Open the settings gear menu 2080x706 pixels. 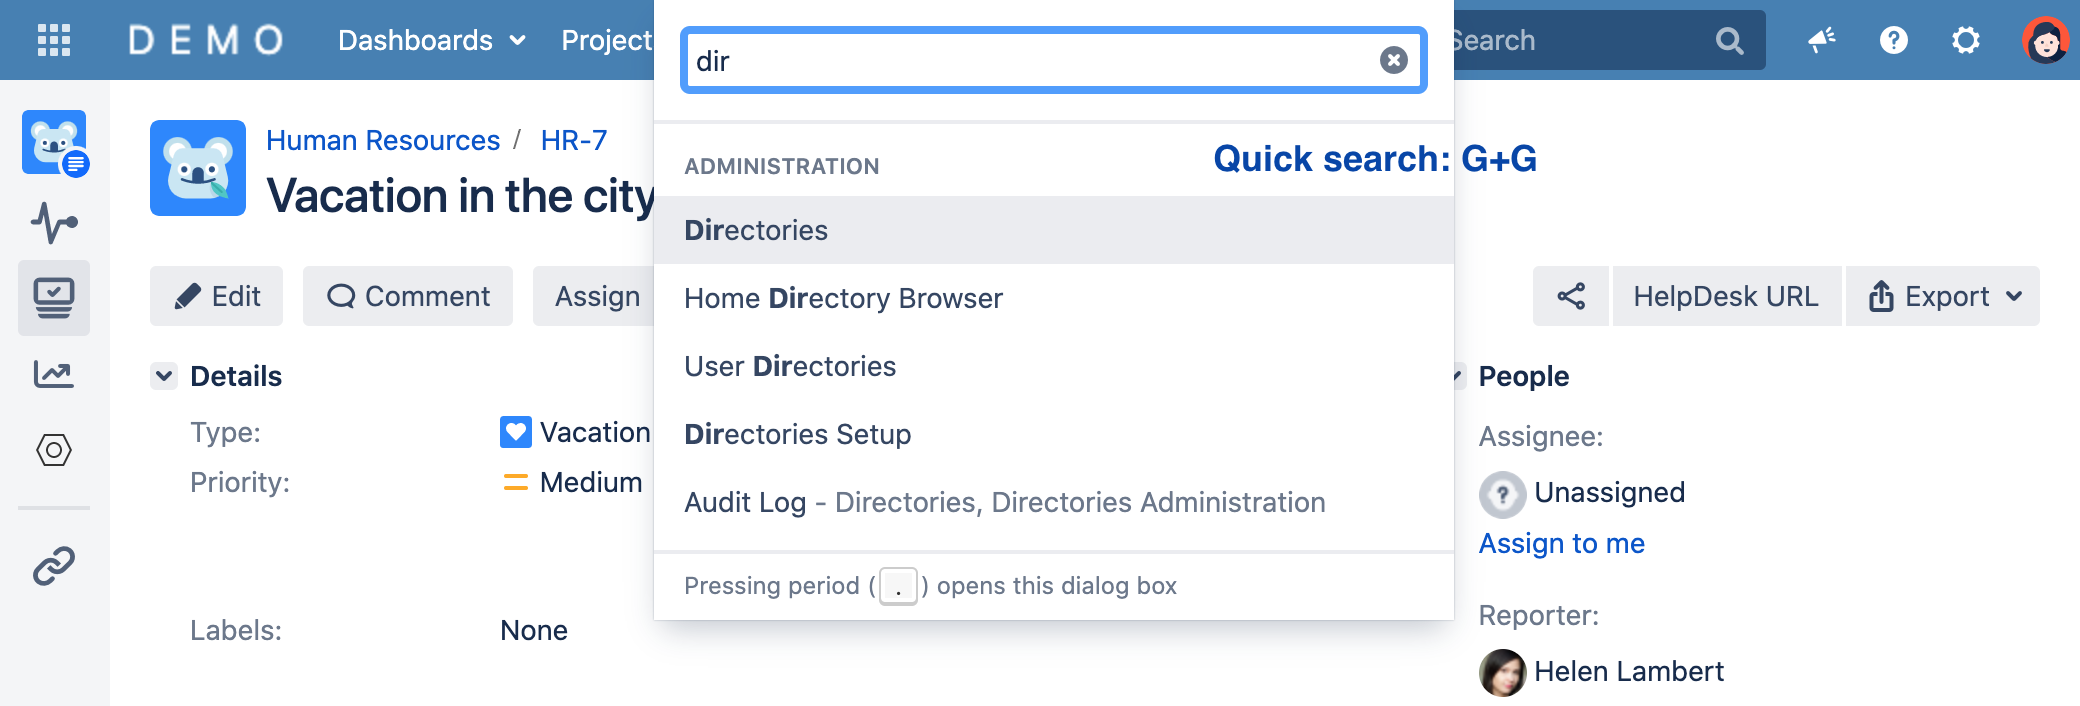point(1966,40)
